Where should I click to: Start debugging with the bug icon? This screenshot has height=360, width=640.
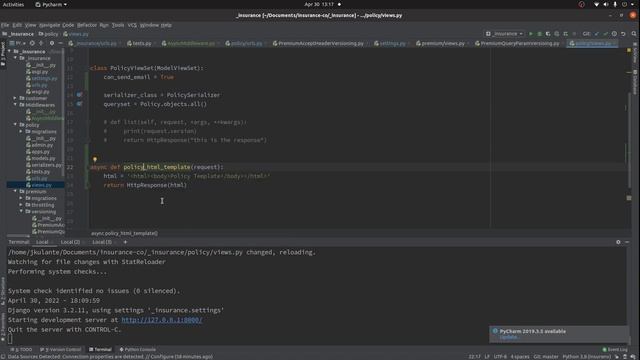pyautogui.click(x=539, y=34)
